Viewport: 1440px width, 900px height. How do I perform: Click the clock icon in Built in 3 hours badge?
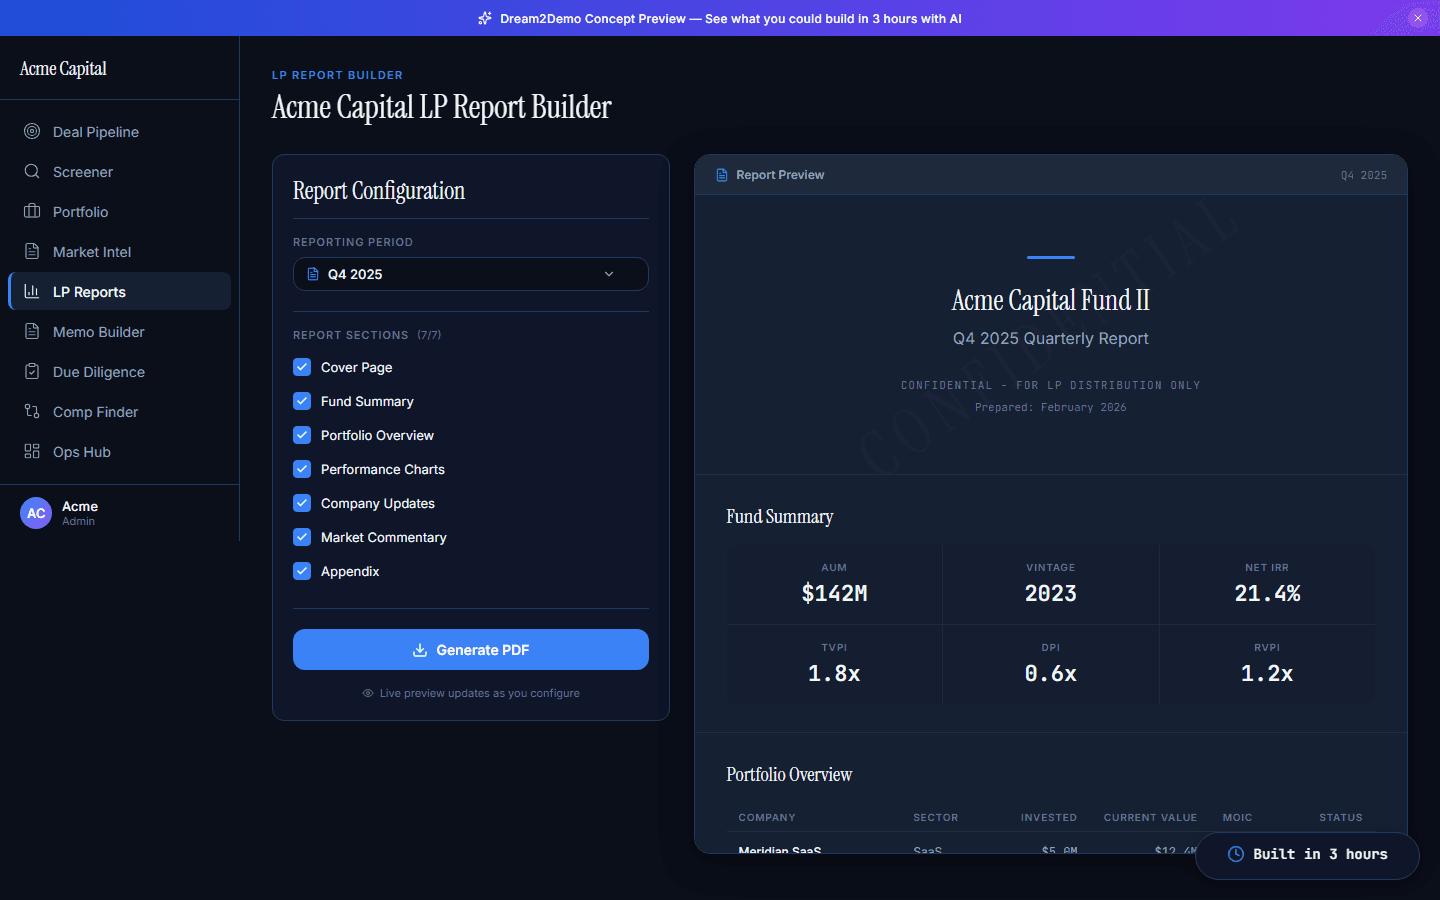(x=1236, y=855)
